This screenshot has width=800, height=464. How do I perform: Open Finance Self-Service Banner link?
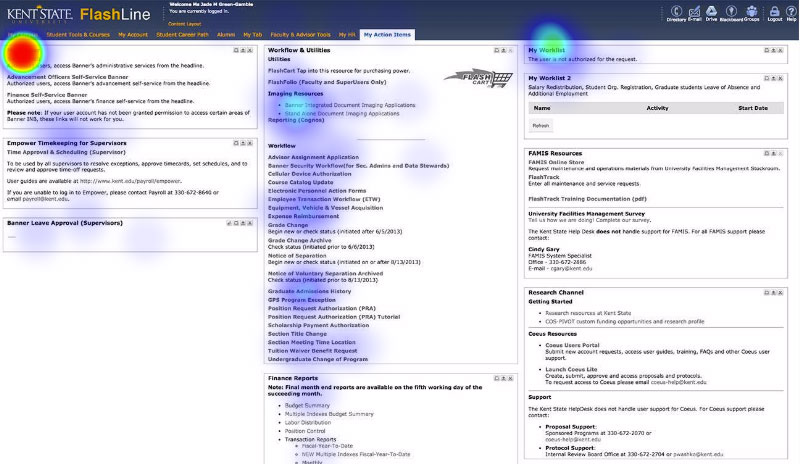tap(47, 95)
